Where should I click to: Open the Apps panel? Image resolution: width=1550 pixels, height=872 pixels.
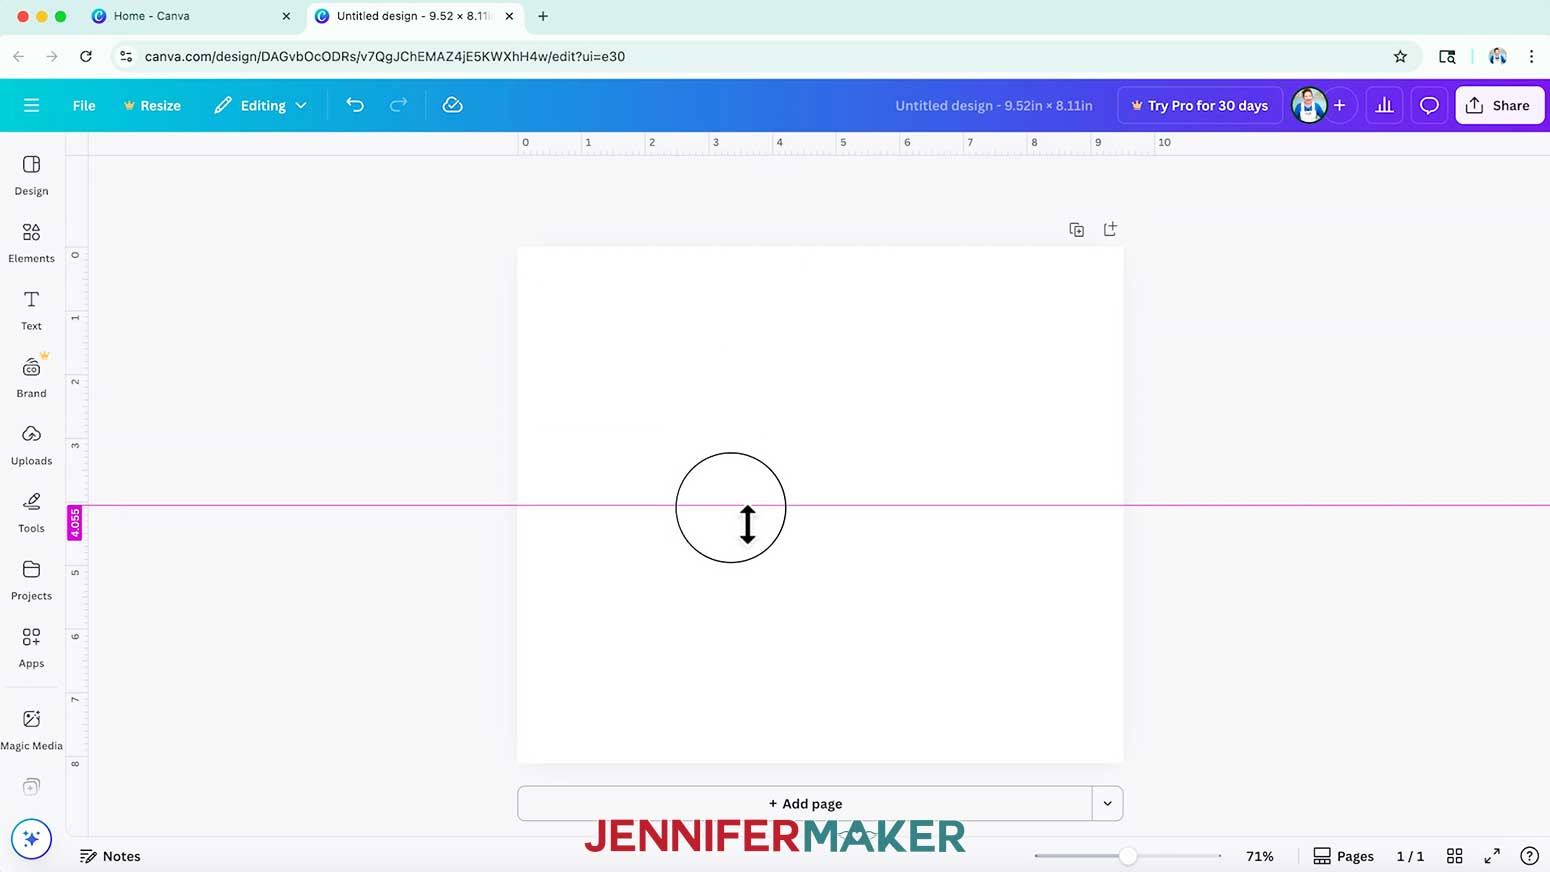pos(31,648)
